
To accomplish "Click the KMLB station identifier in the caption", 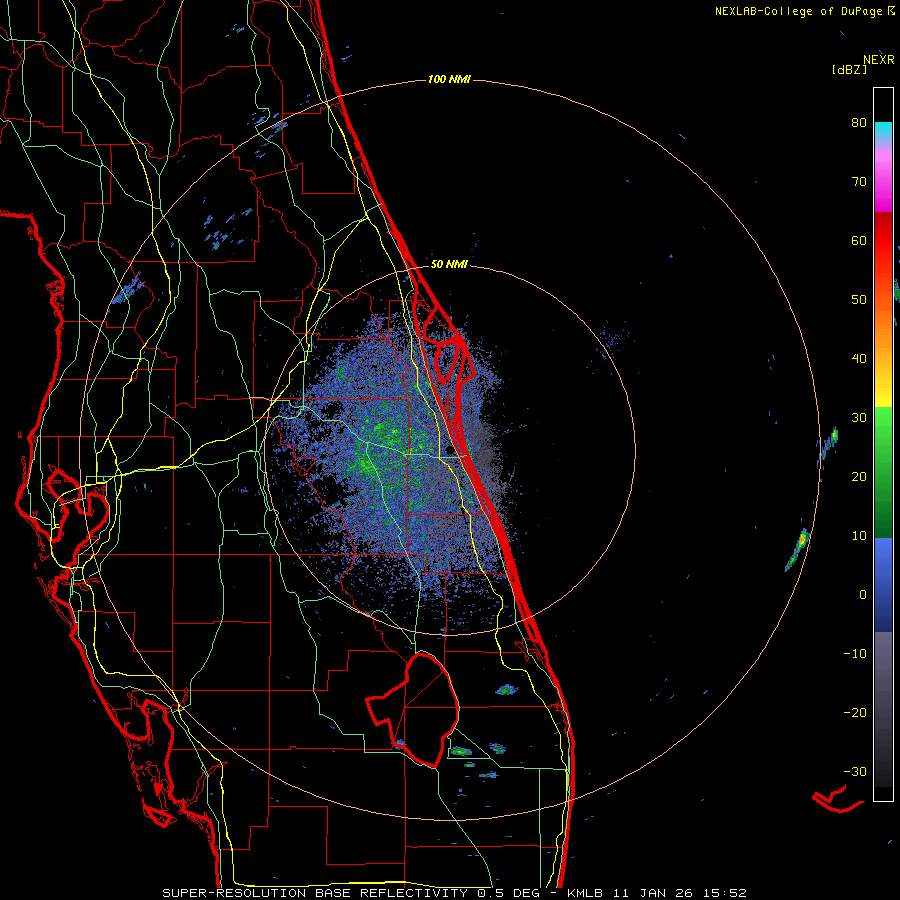I will click(584, 893).
